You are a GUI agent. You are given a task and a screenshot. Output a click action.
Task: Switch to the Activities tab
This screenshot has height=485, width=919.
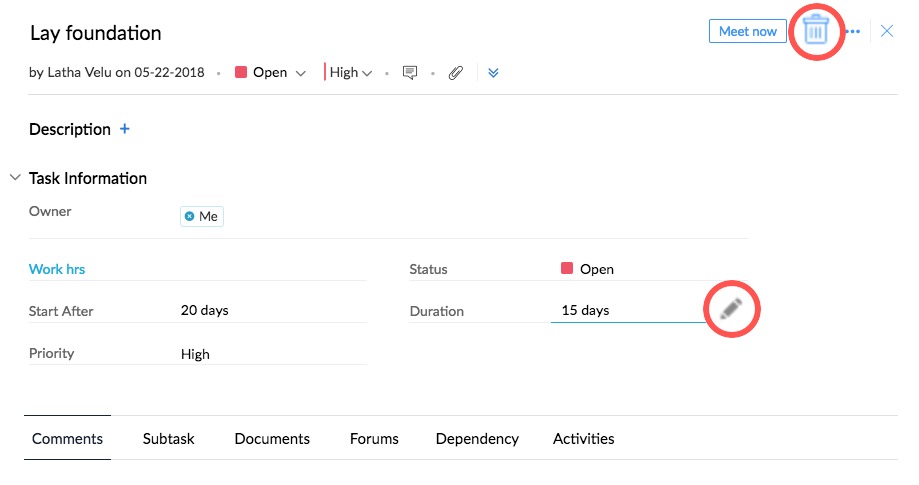[x=583, y=438]
